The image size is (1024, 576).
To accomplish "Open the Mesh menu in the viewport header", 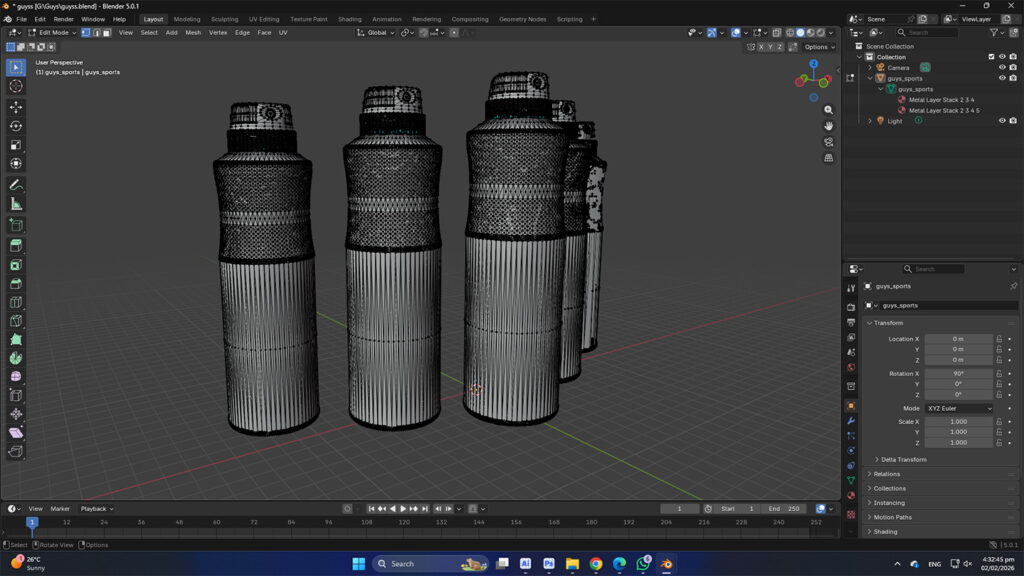I will pos(192,33).
